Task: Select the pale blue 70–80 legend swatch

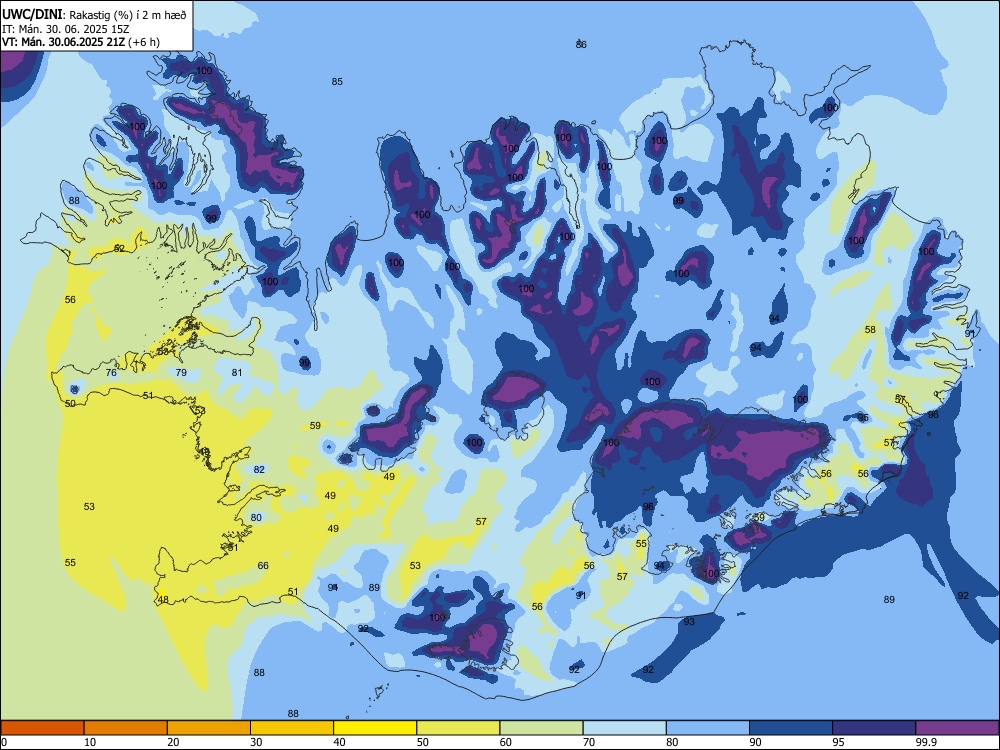Action: pyautogui.click(x=624, y=728)
